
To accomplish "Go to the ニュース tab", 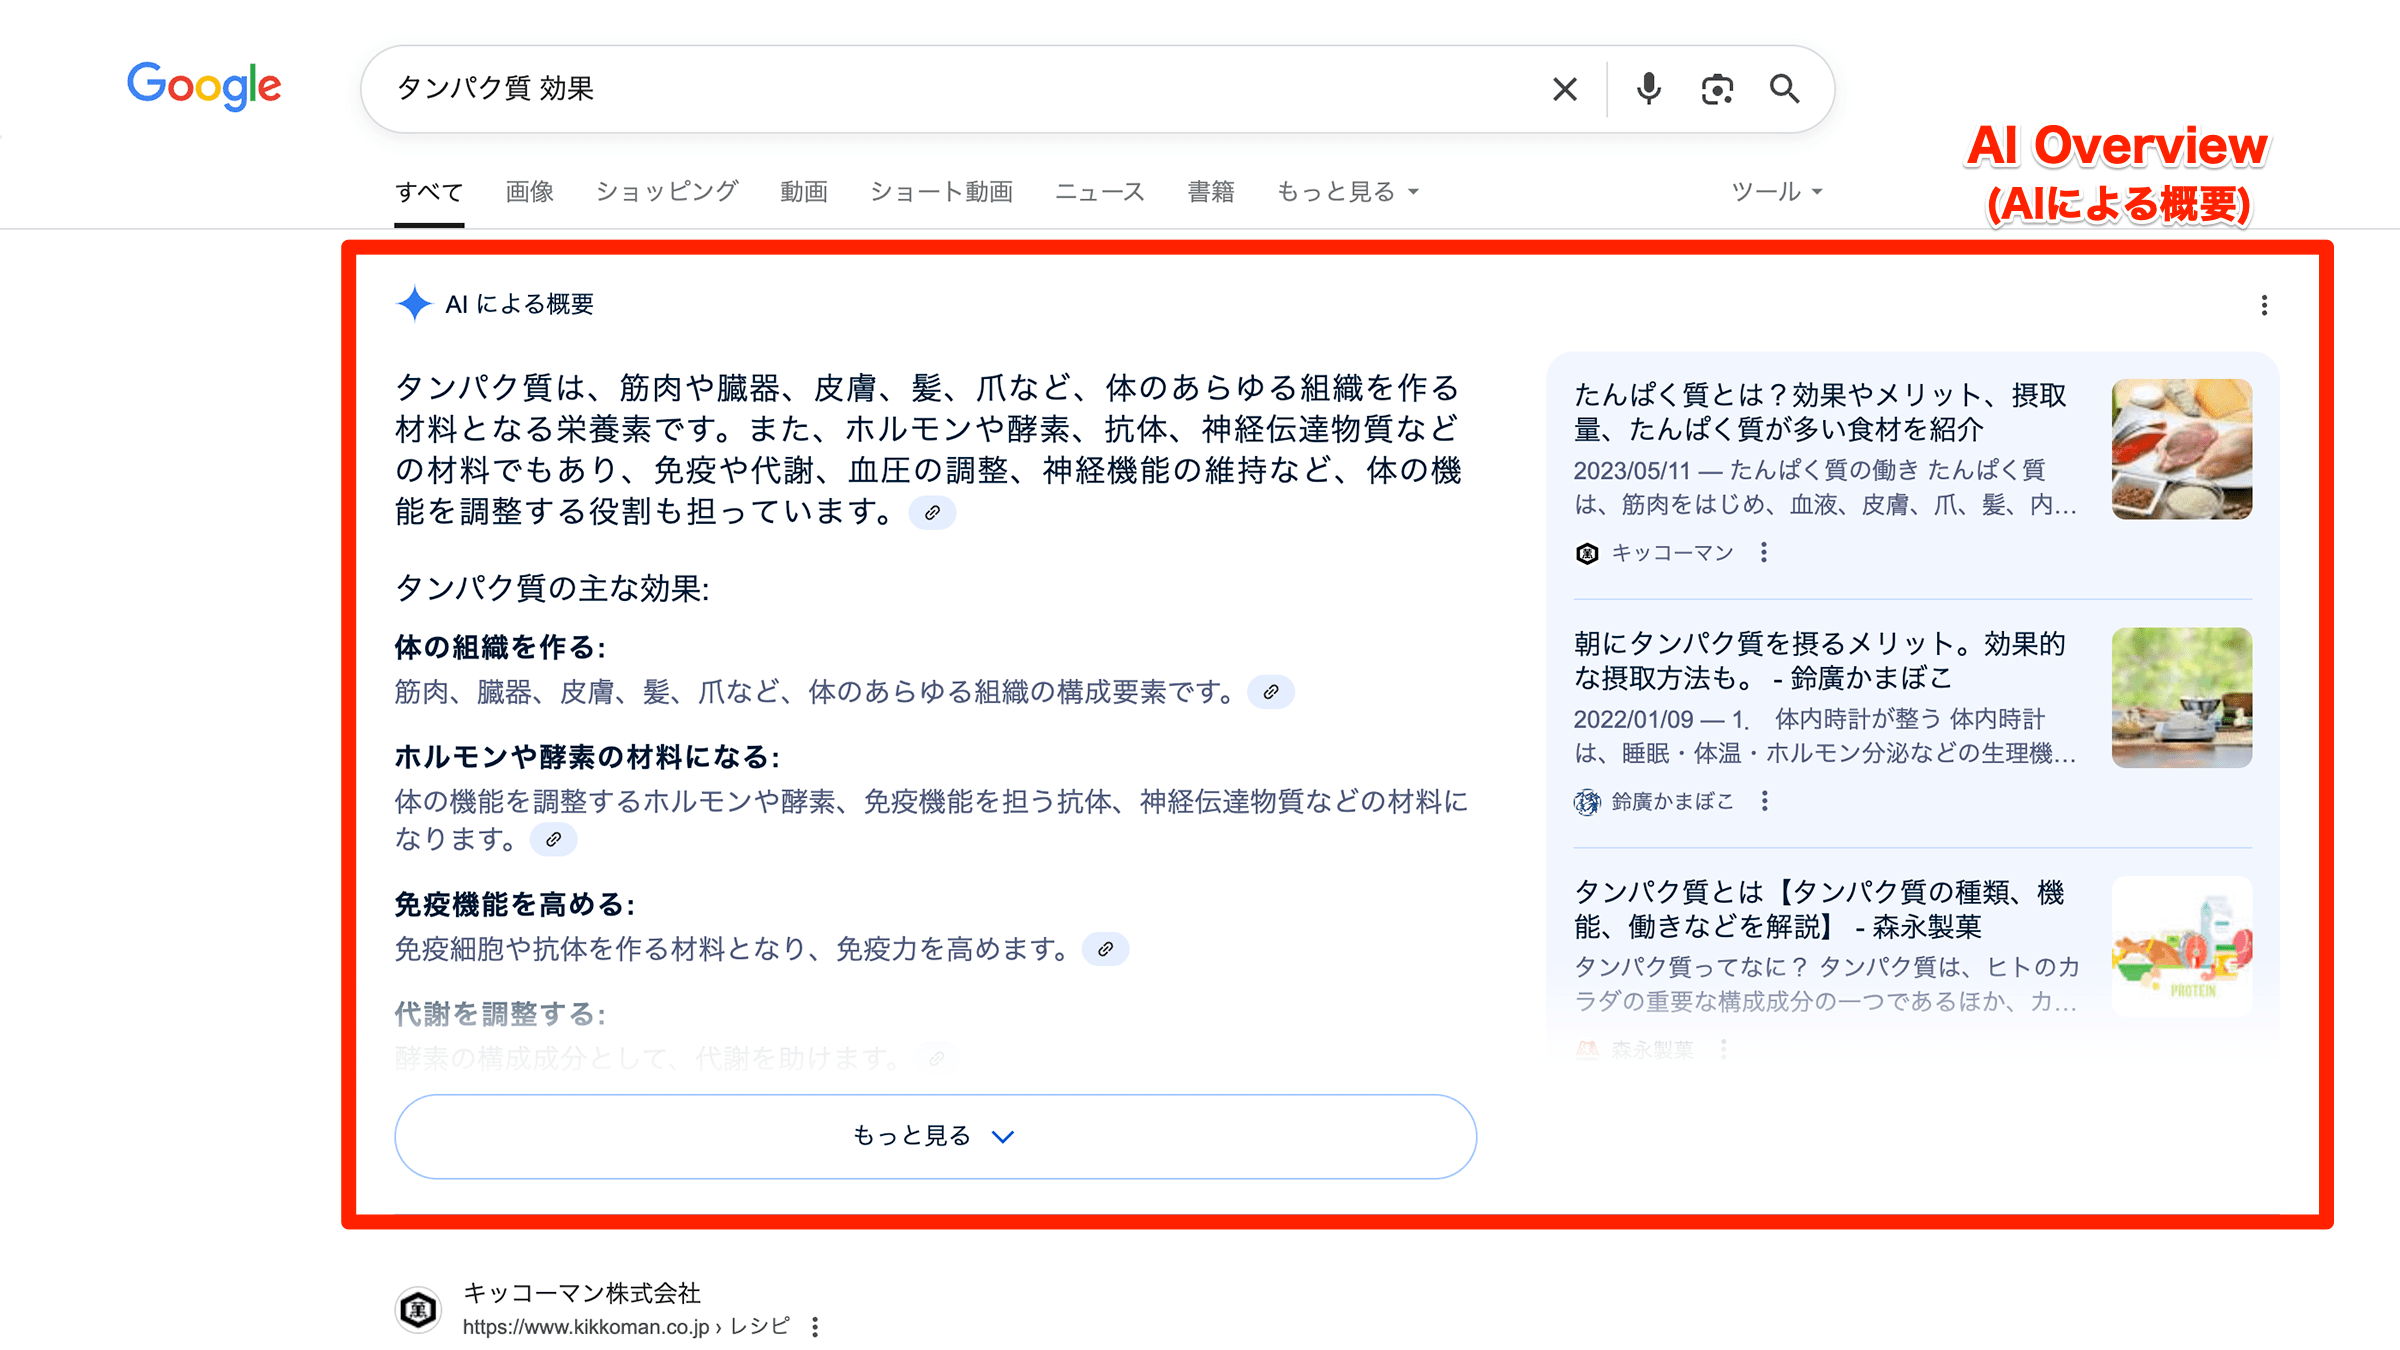I will coord(1100,192).
